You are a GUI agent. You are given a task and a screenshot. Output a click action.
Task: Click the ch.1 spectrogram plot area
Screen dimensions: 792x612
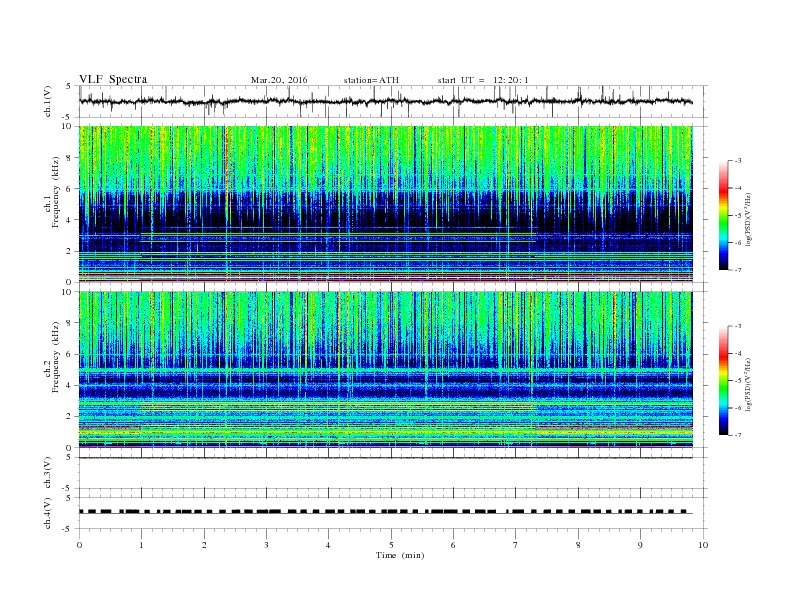386,204
